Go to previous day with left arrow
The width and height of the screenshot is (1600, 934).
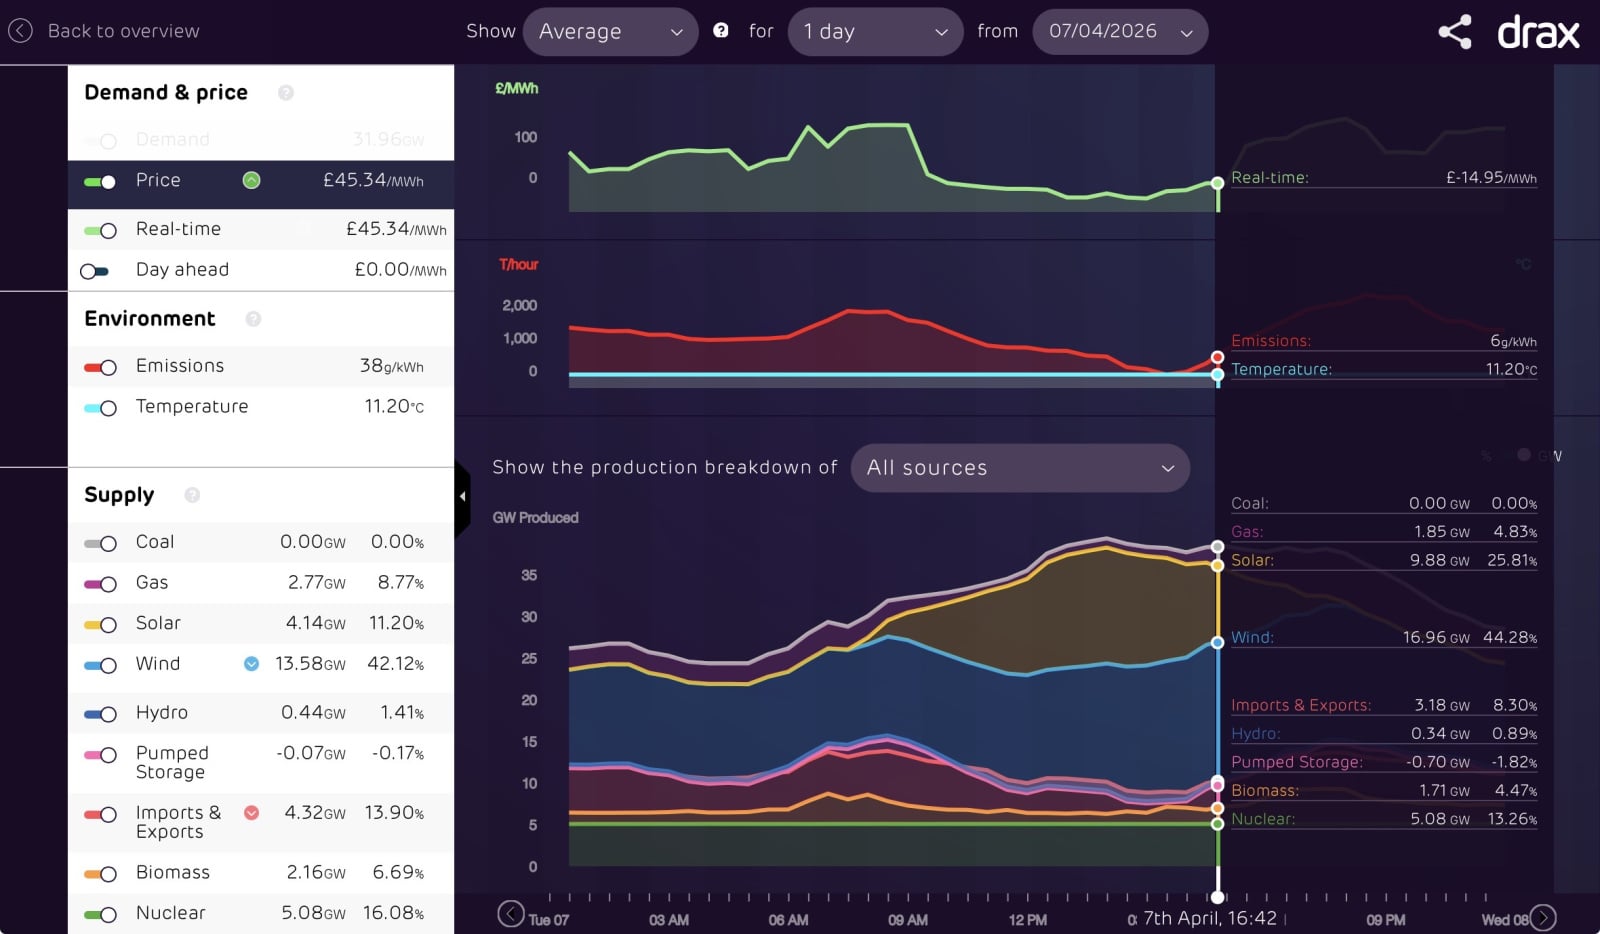[x=511, y=914]
